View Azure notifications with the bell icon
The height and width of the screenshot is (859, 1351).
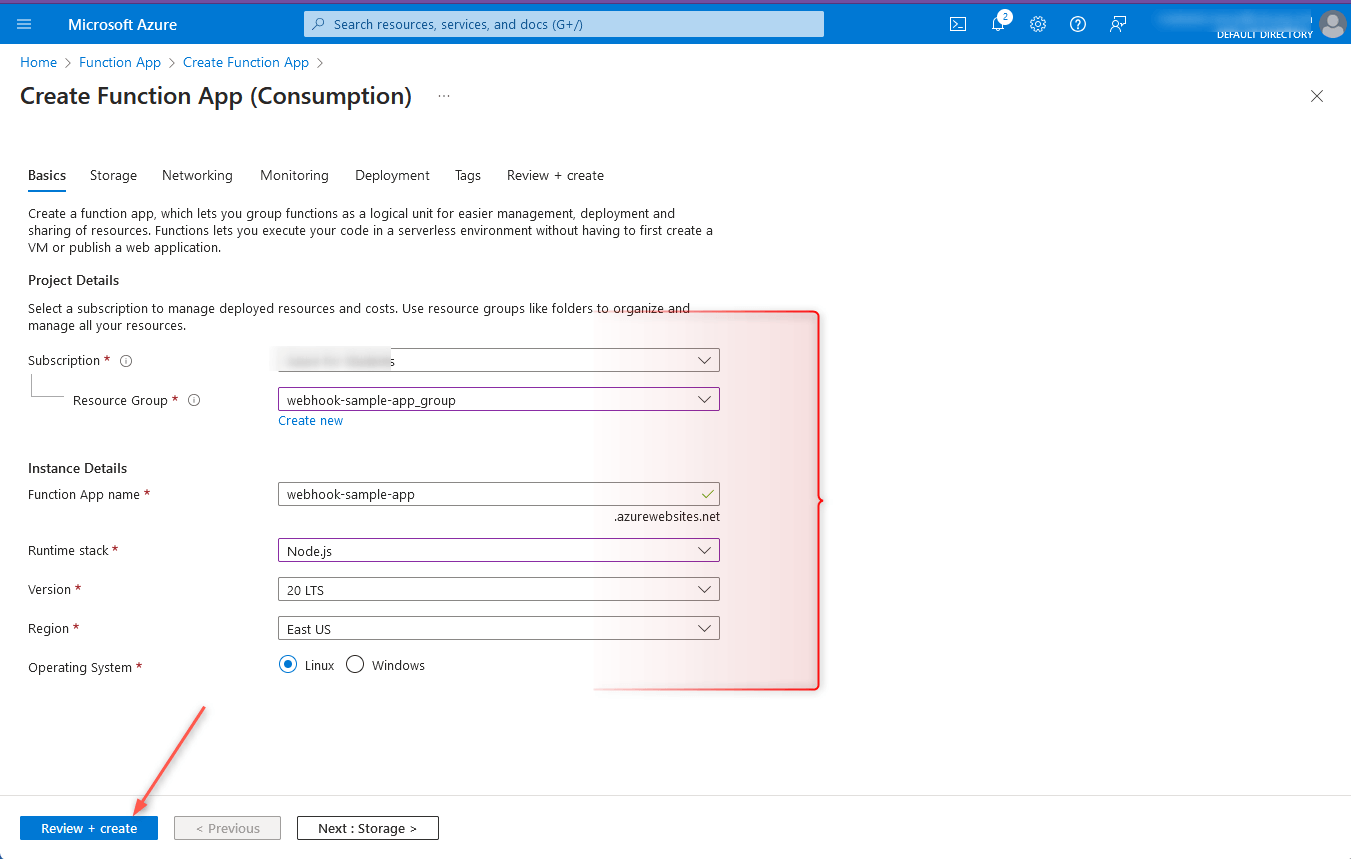pos(997,23)
